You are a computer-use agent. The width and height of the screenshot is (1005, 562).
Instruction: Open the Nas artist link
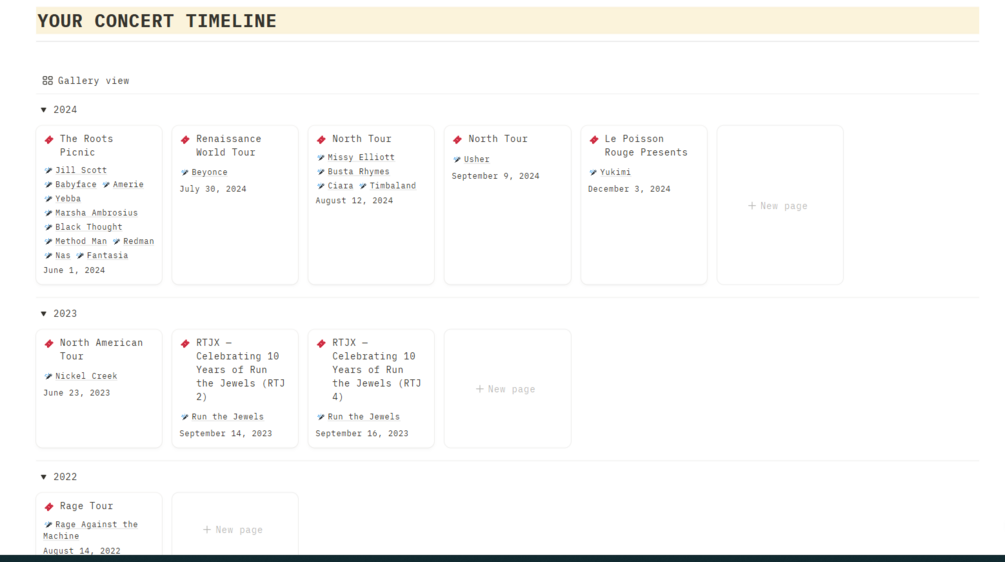coord(63,256)
